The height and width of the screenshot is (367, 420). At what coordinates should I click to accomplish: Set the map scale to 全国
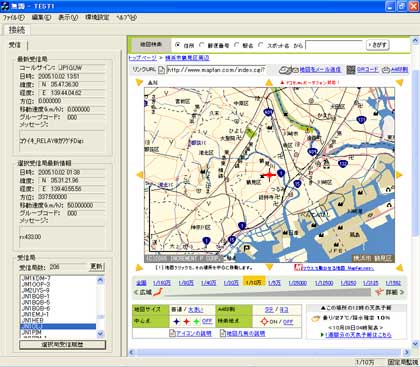141,283
